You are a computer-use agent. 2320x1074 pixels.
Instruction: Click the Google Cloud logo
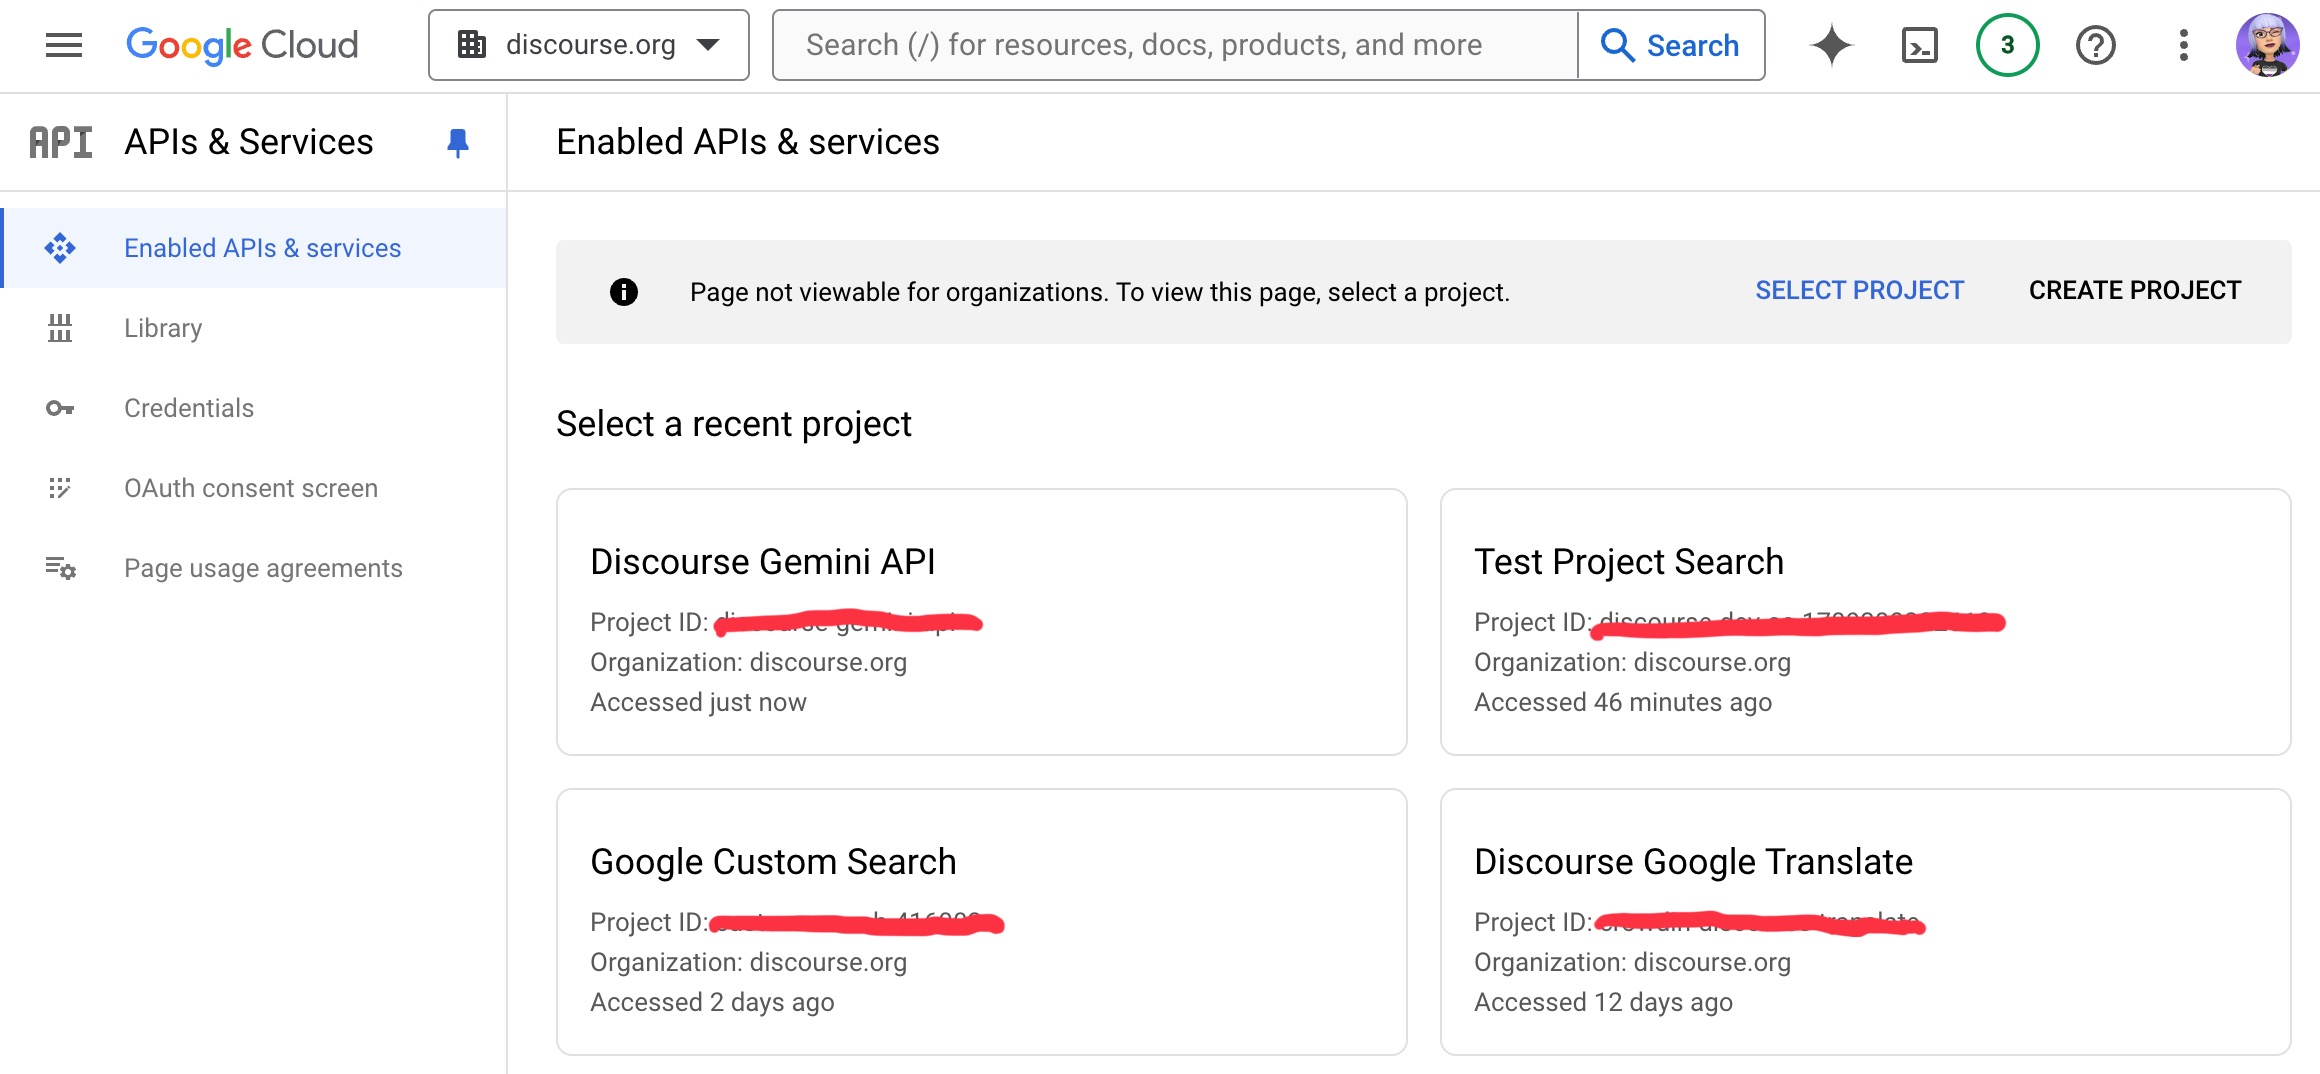pos(242,45)
